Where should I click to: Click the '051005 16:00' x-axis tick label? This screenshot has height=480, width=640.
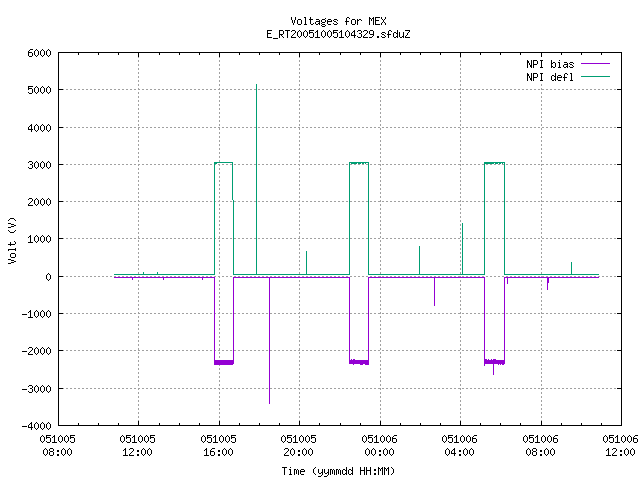218,446
